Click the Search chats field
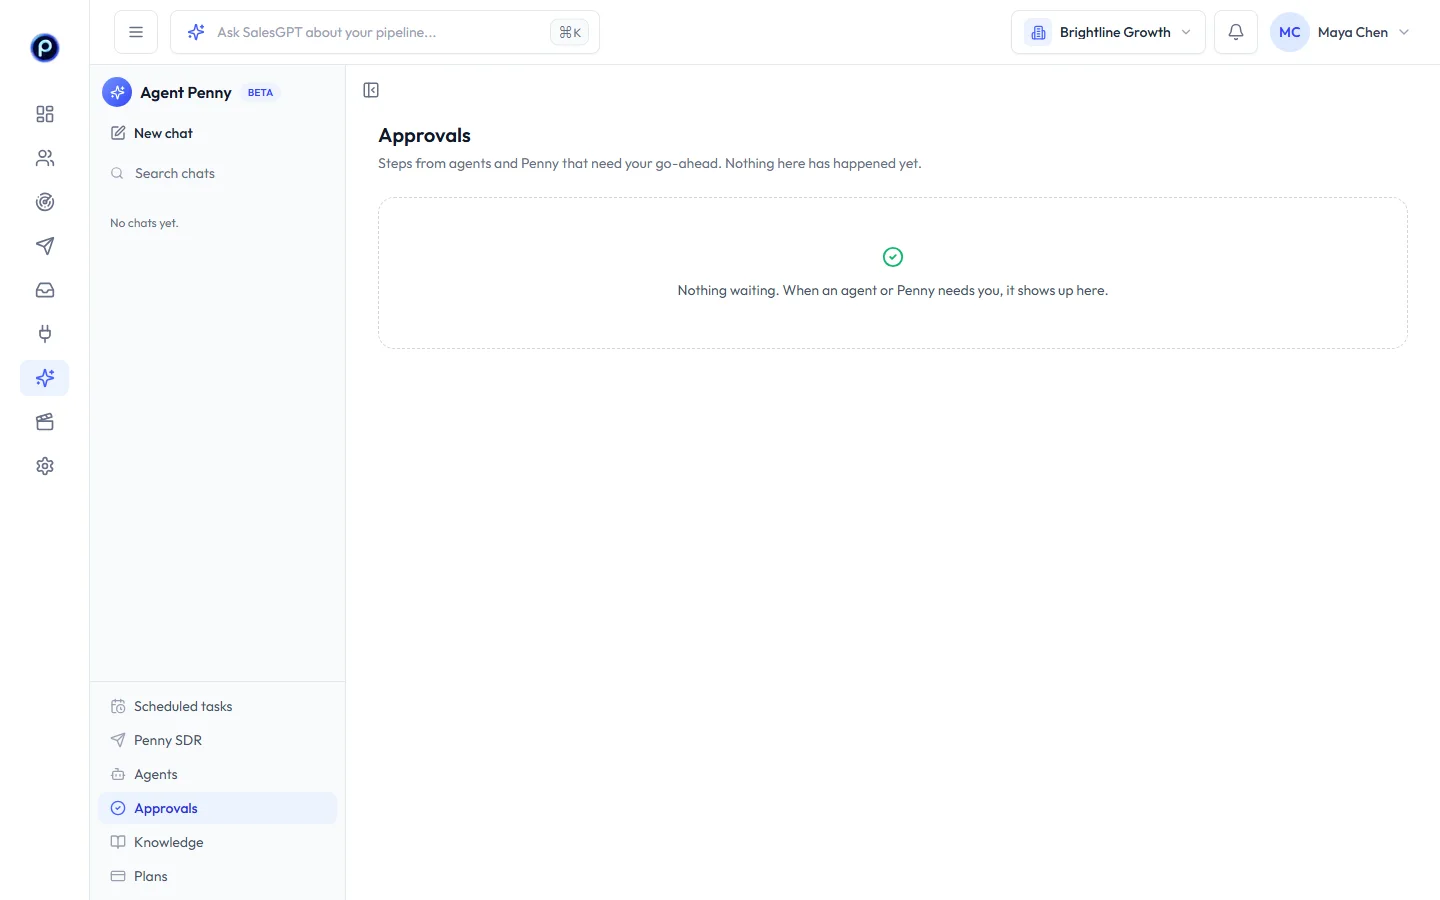 (218, 173)
